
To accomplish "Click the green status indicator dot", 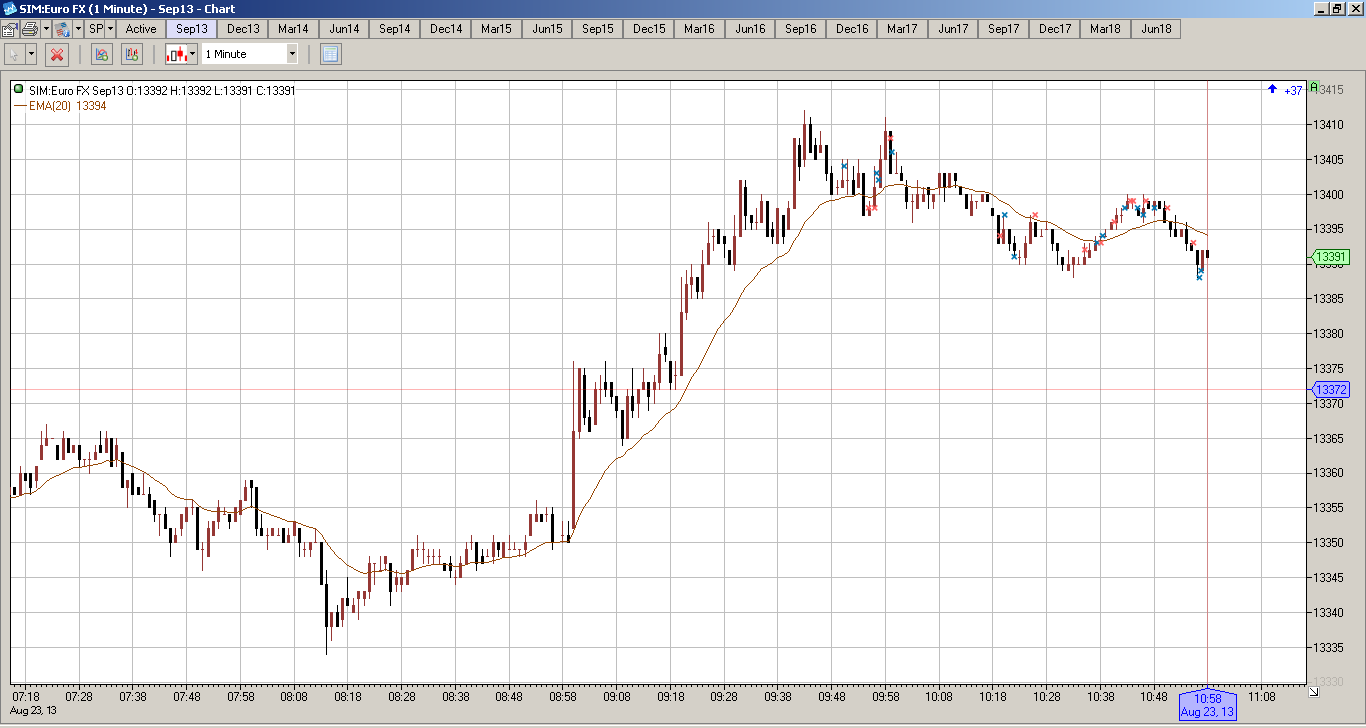I will (18, 90).
